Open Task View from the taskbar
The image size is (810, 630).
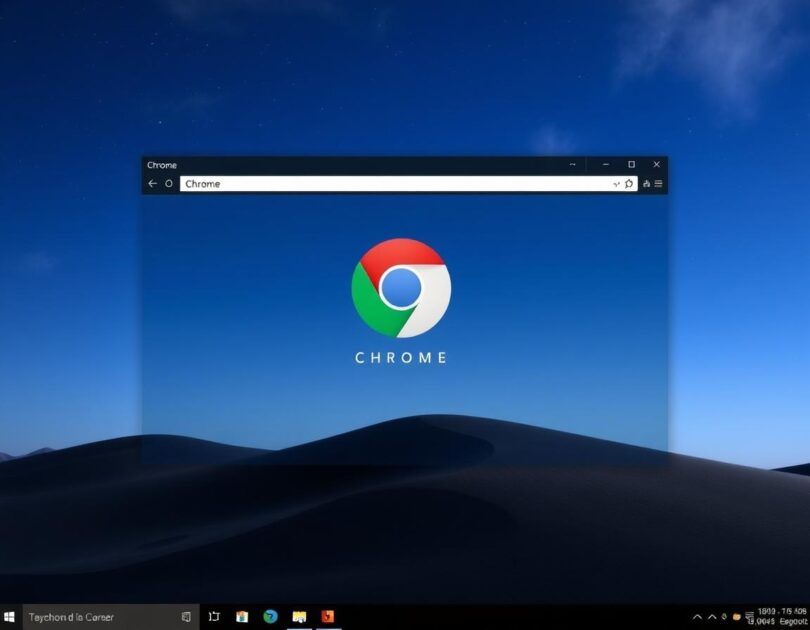[214, 617]
